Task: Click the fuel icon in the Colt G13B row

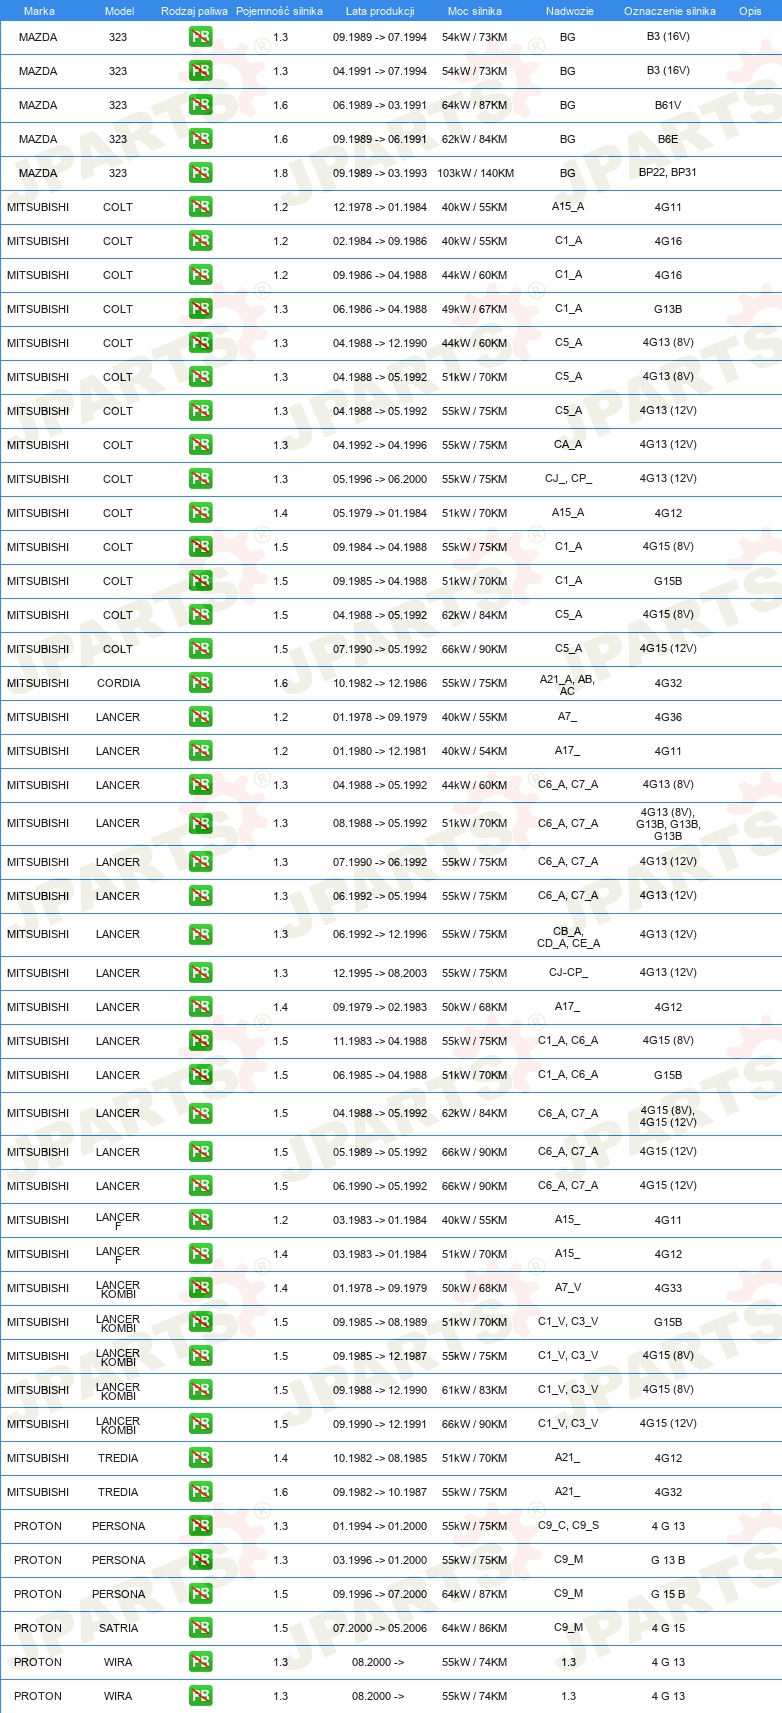Action: pyautogui.click(x=201, y=309)
